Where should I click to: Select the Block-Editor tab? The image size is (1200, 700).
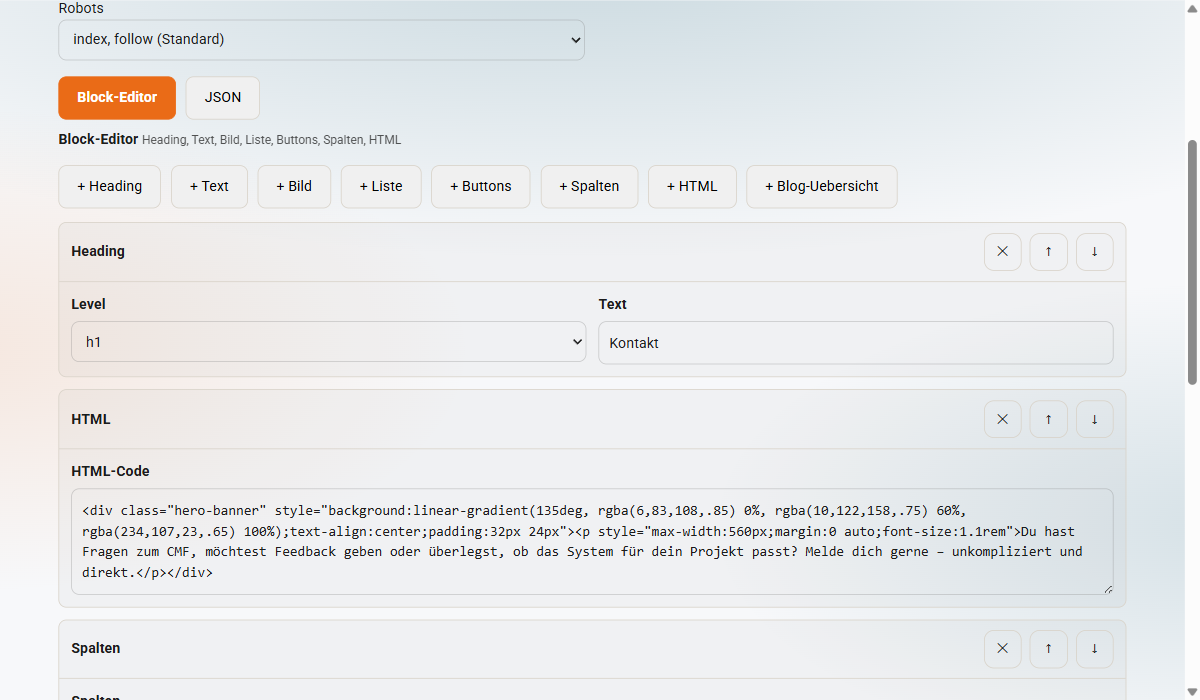116,97
